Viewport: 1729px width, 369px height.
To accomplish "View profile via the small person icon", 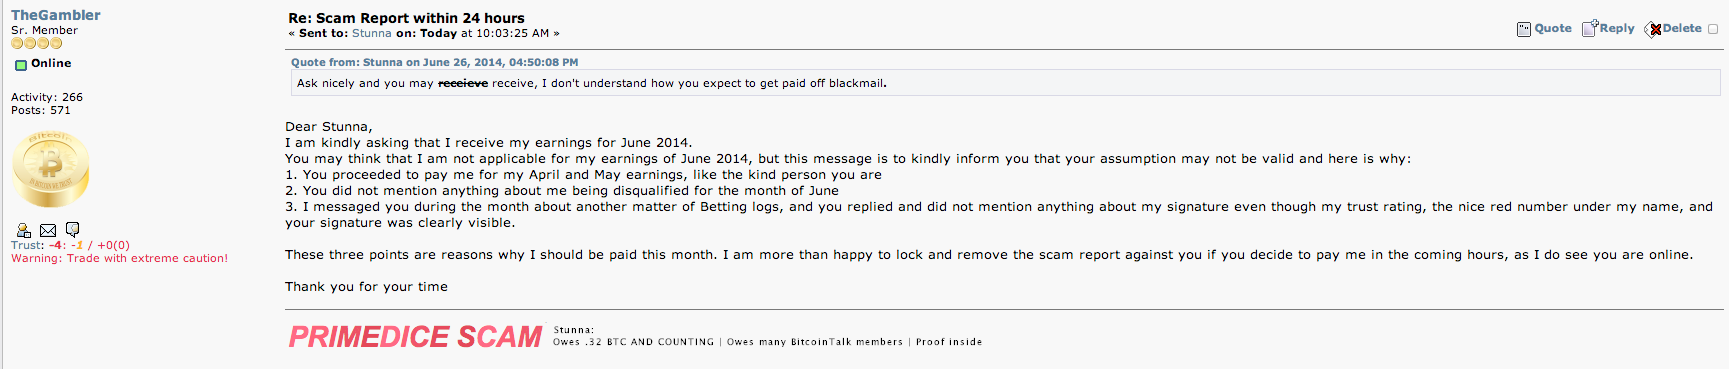I will pyautogui.click(x=24, y=230).
